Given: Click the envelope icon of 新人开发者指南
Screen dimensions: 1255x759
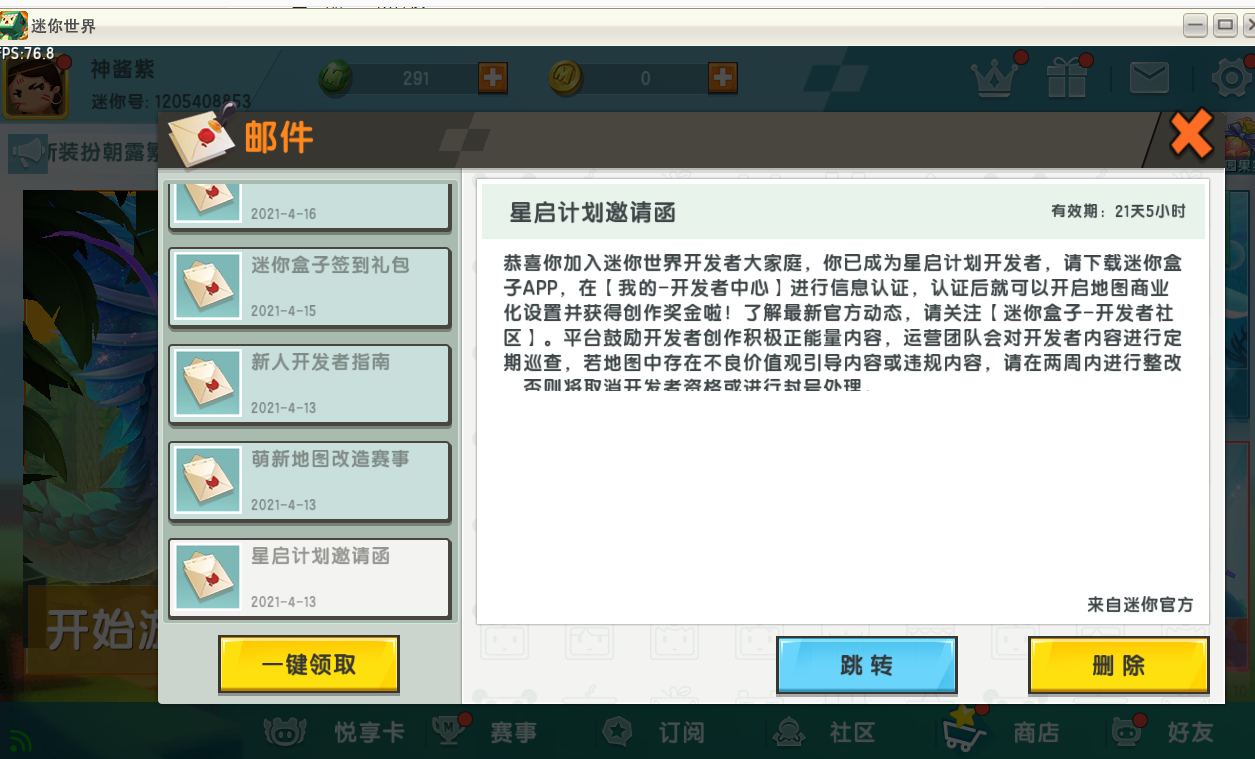Looking at the screenshot, I should [x=208, y=383].
